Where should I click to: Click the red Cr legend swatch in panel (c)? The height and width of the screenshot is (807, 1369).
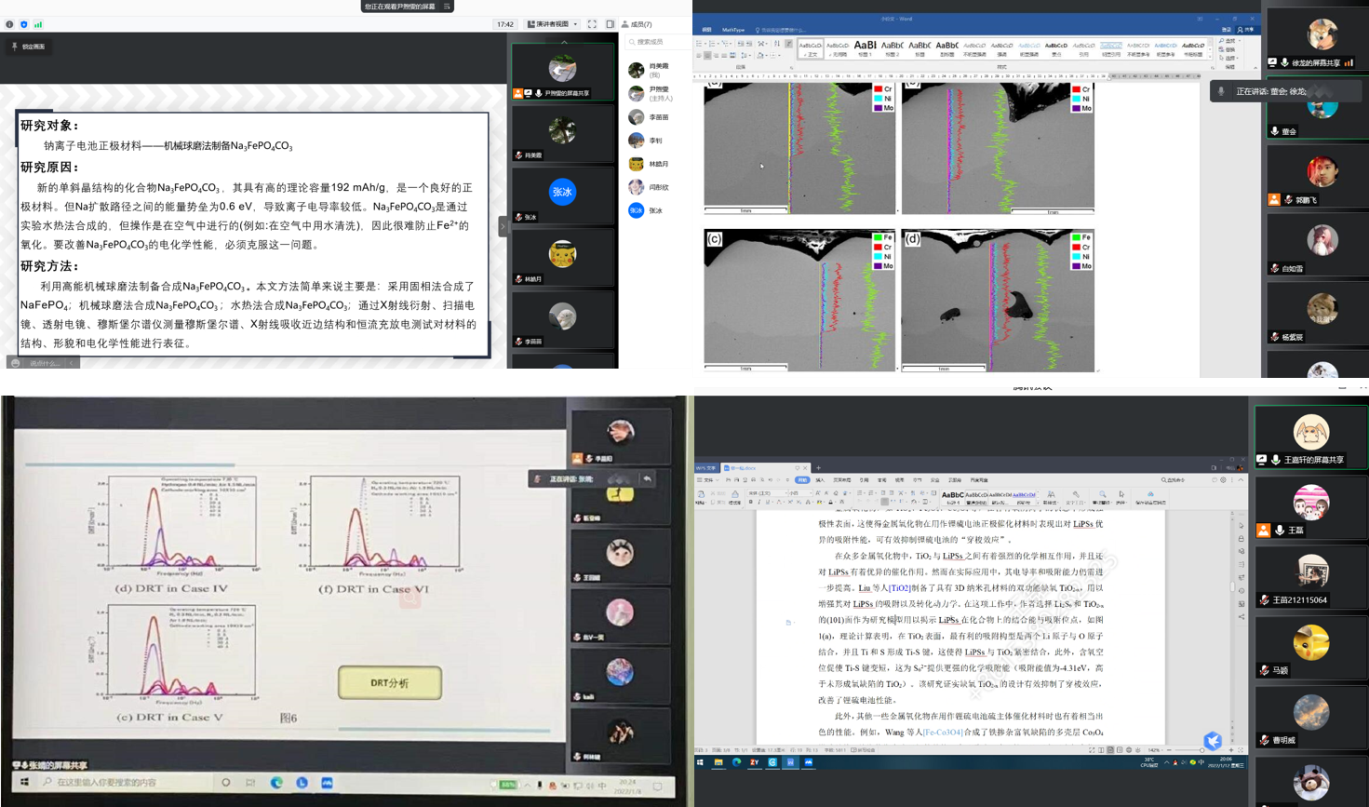(878, 246)
